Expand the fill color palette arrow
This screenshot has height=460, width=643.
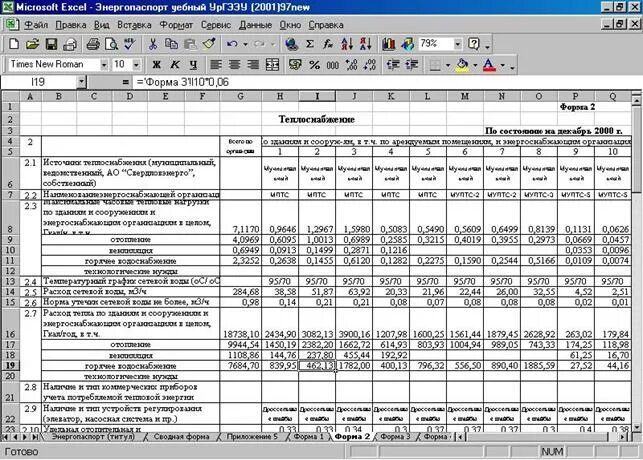pyautogui.click(x=475, y=65)
